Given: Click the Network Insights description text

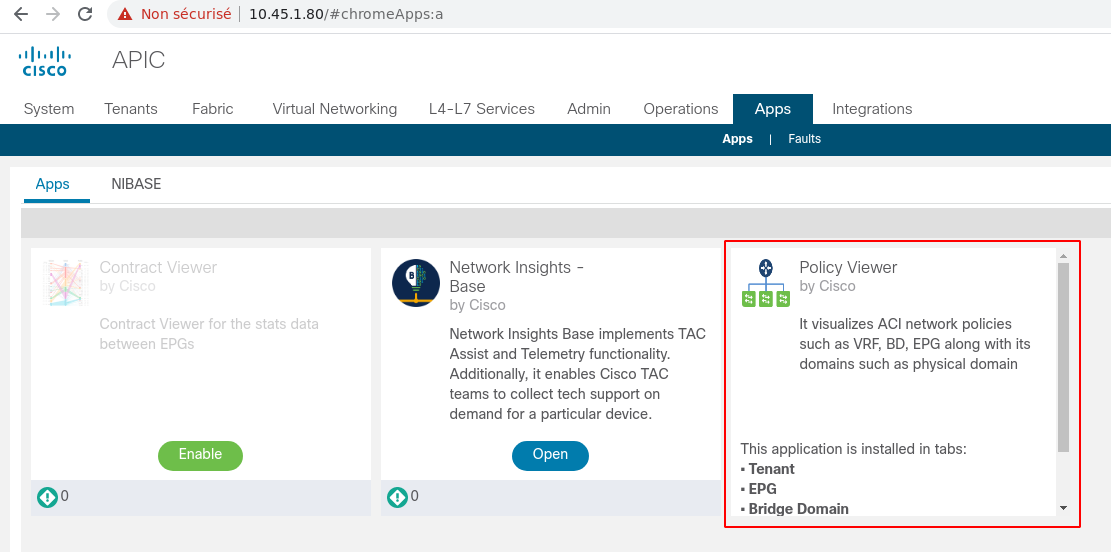Looking at the screenshot, I should (x=577, y=373).
